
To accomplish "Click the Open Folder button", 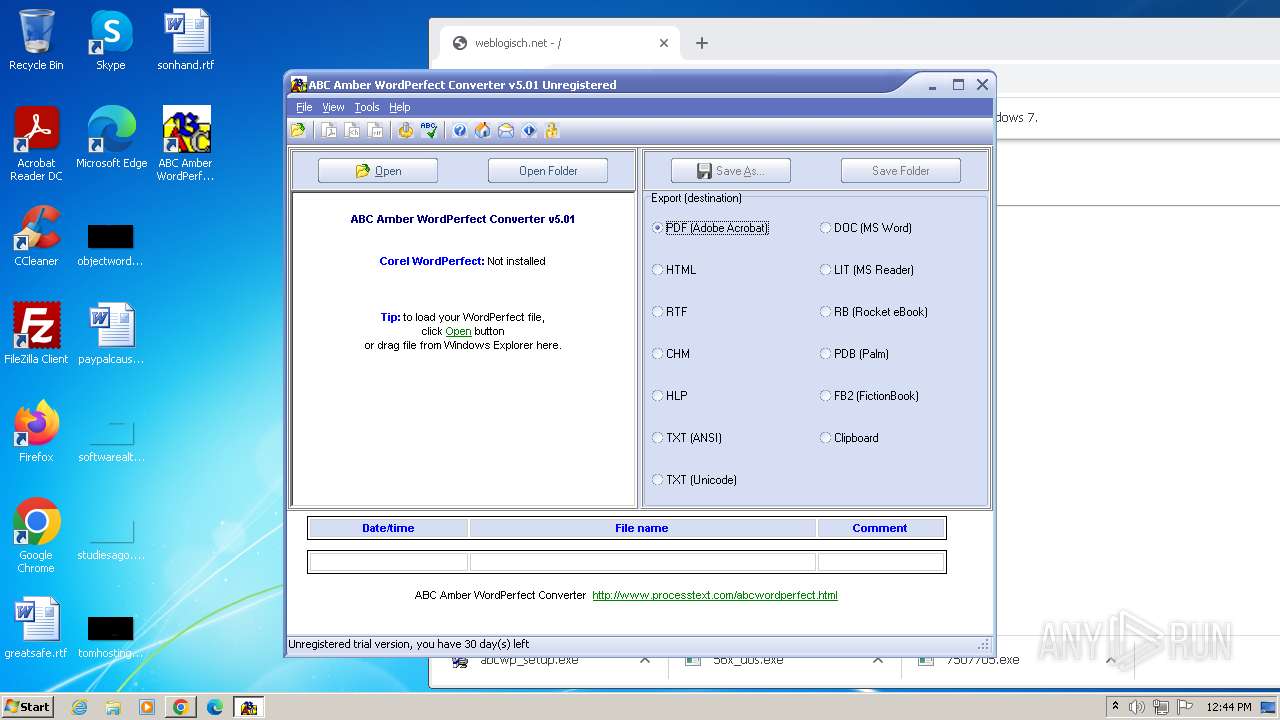I will [x=548, y=171].
